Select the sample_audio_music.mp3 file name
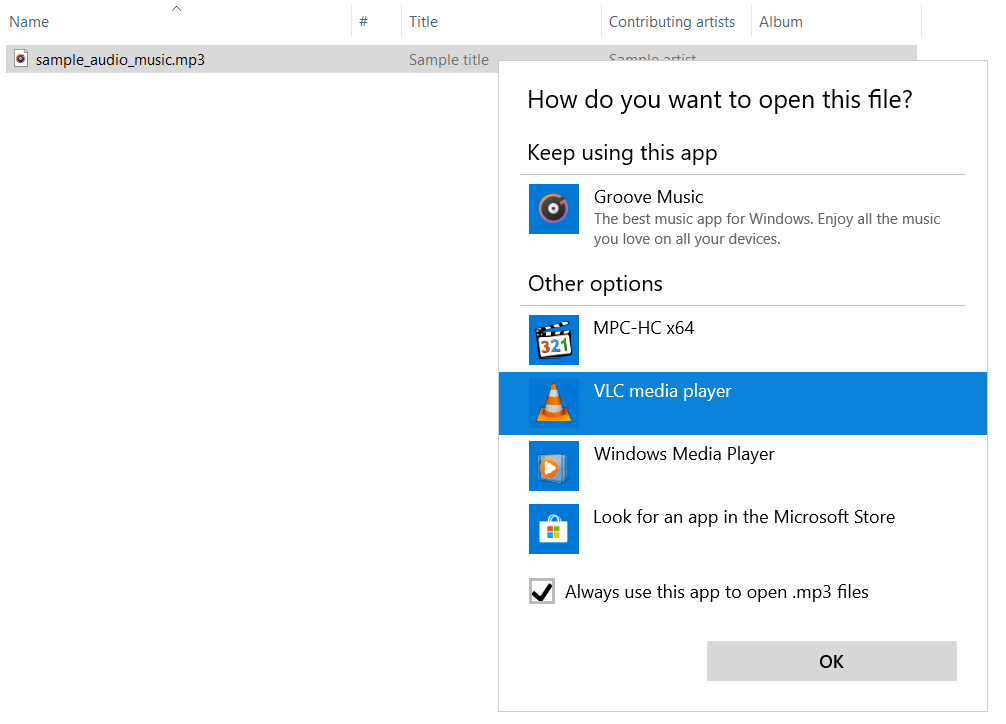The height and width of the screenshot is (724, 1006). pyautogui.click(x=120, y=60)
